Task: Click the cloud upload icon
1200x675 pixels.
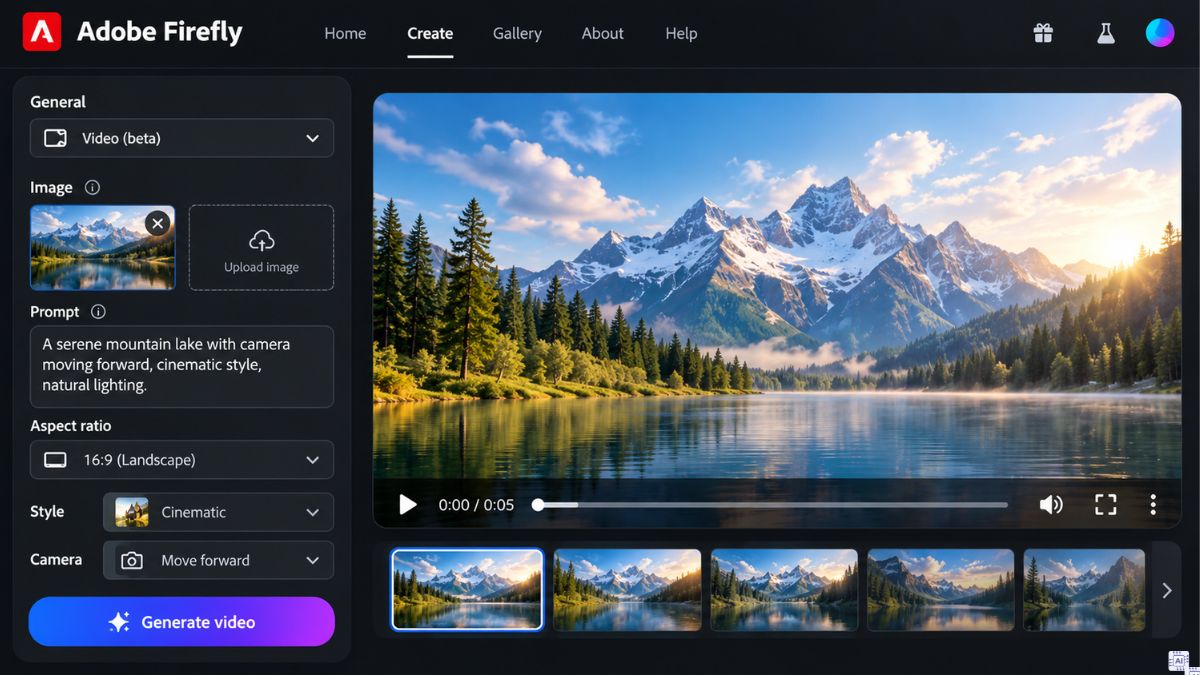Action: [x=261, y=241]
